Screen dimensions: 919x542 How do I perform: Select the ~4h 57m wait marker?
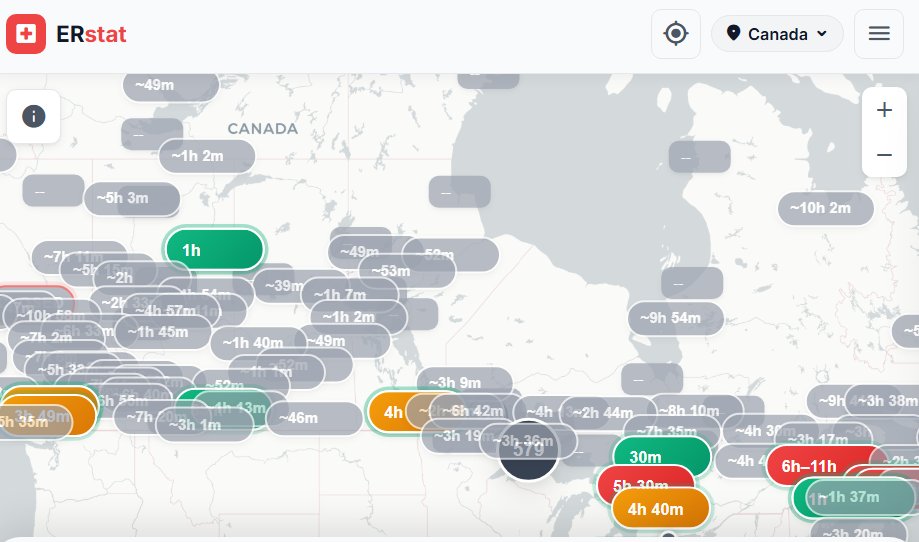pos(171,310)
